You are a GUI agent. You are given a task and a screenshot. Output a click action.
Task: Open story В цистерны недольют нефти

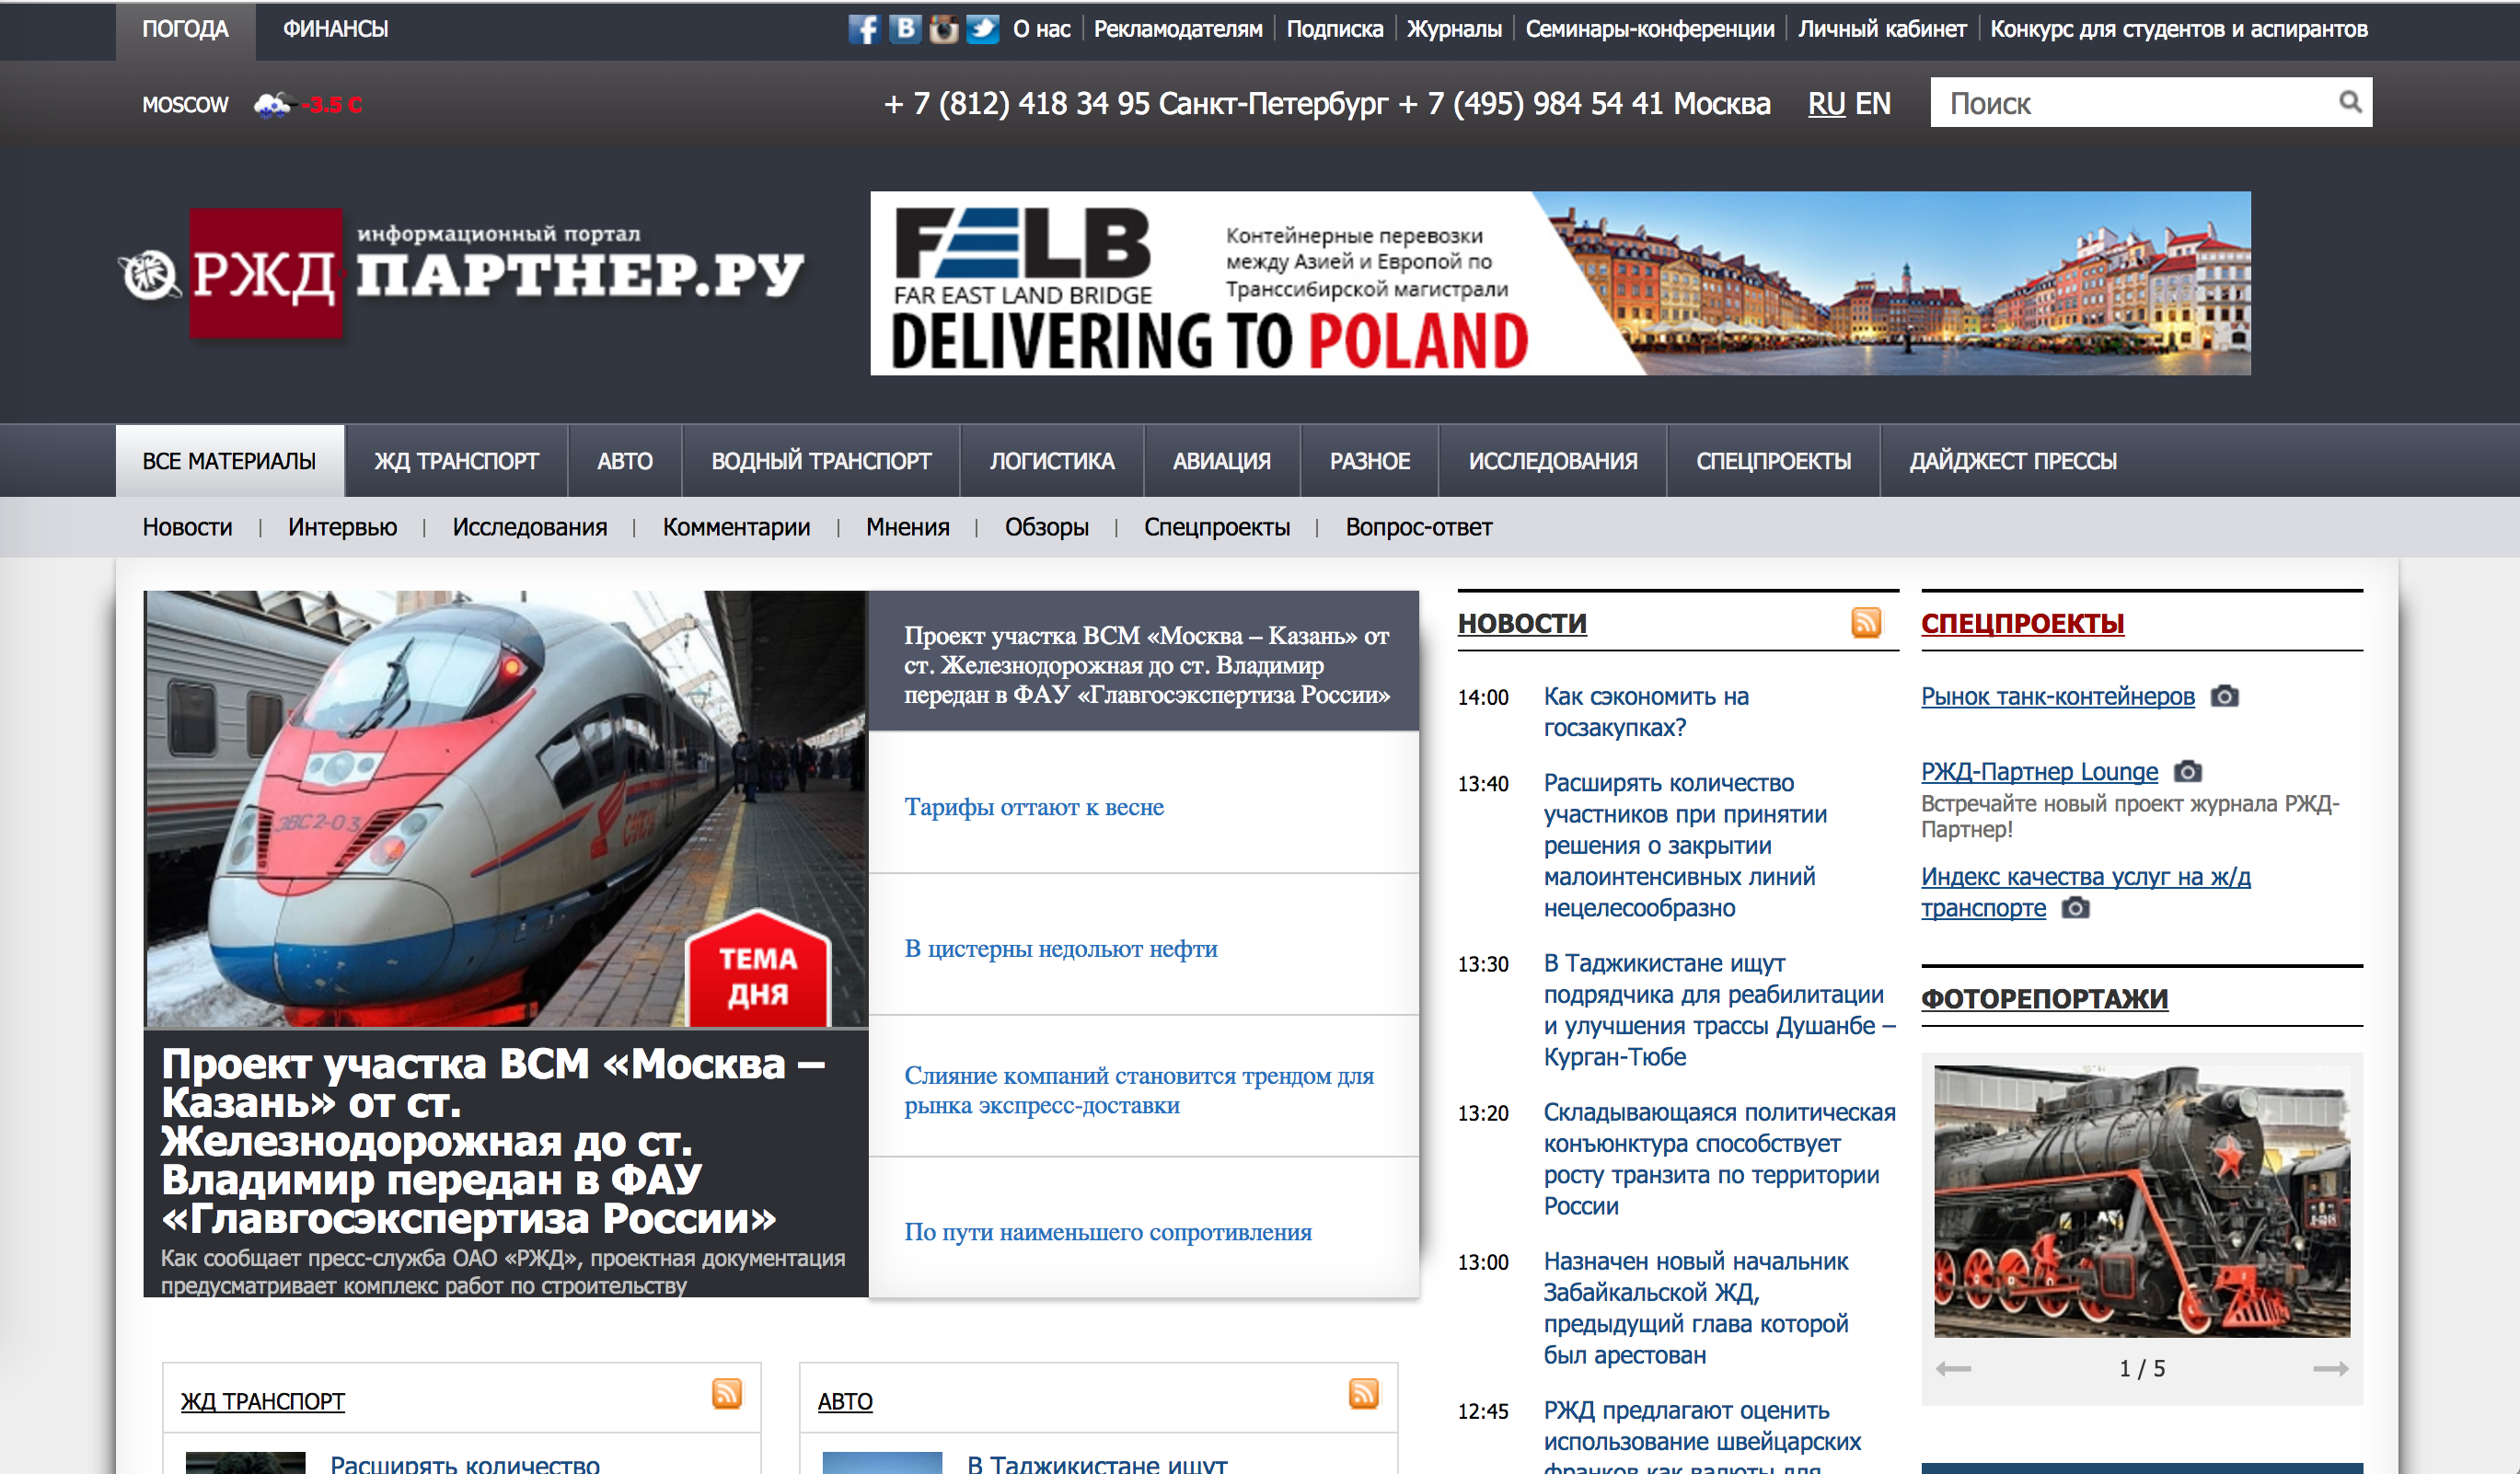(1061, 948)
